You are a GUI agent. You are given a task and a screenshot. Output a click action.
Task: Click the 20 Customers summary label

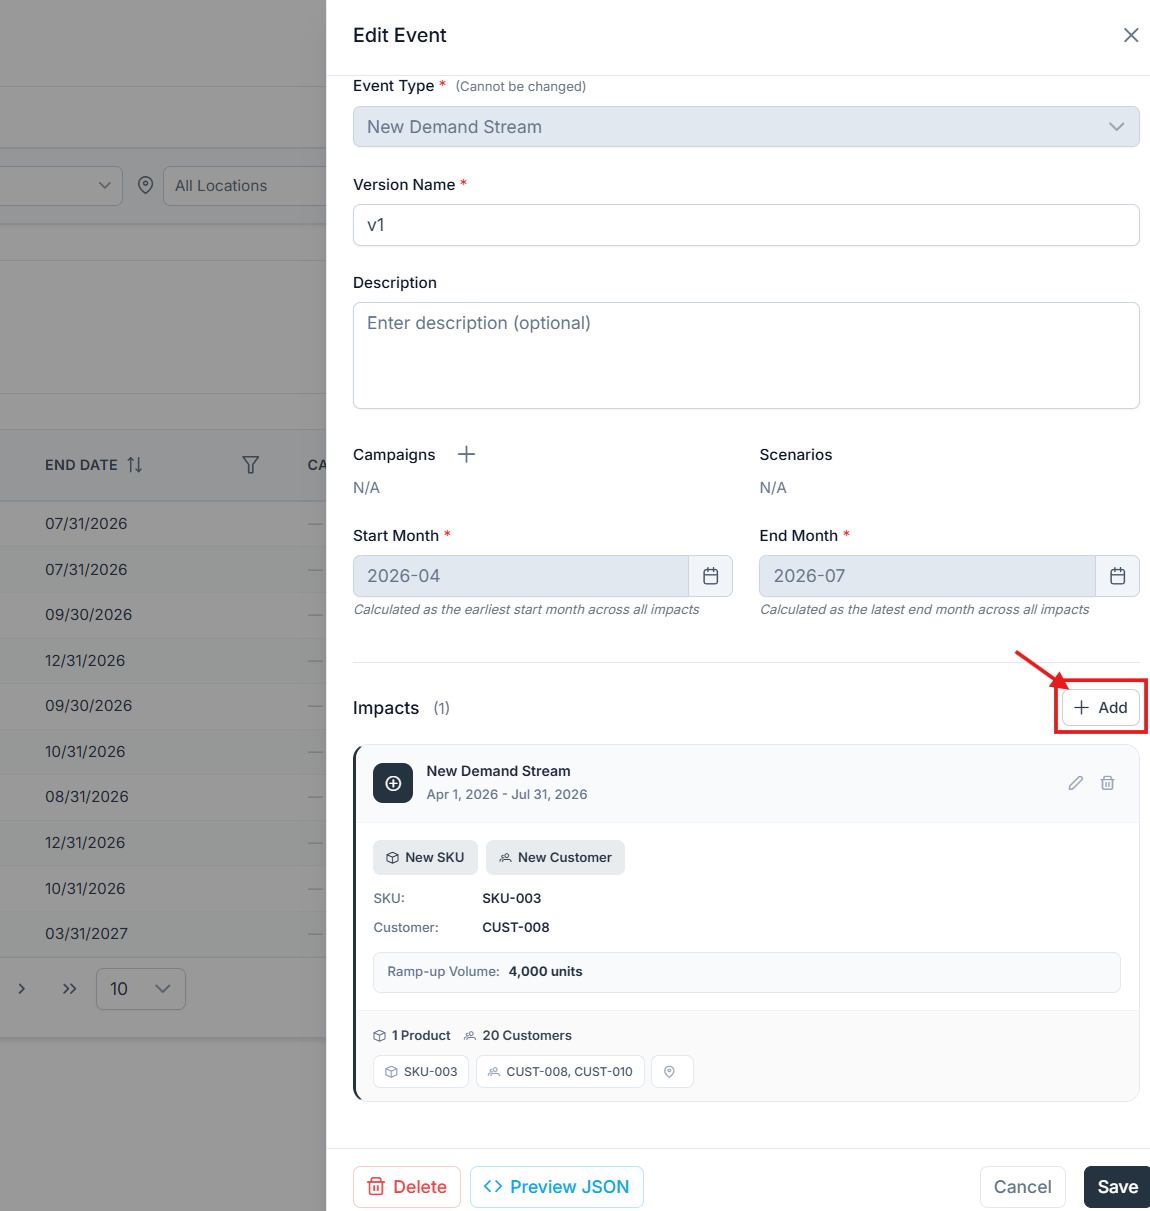click(518, 1035)
